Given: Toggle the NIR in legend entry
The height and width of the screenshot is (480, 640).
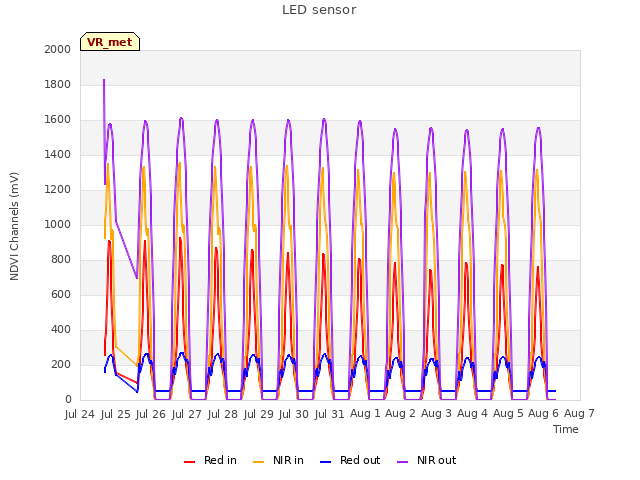Looking at the screenshot, I should point(278,460).
